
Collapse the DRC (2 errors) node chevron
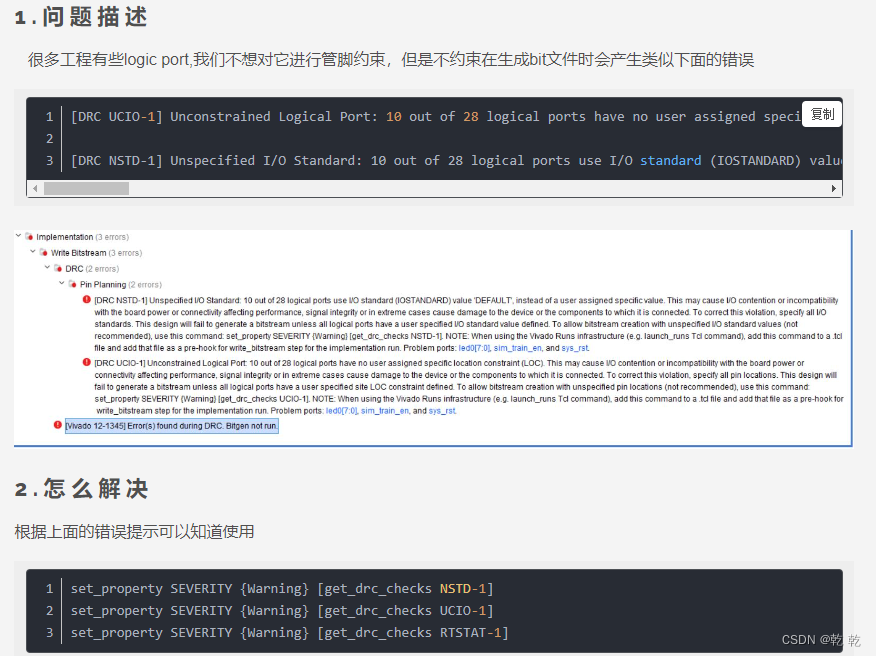47,268
